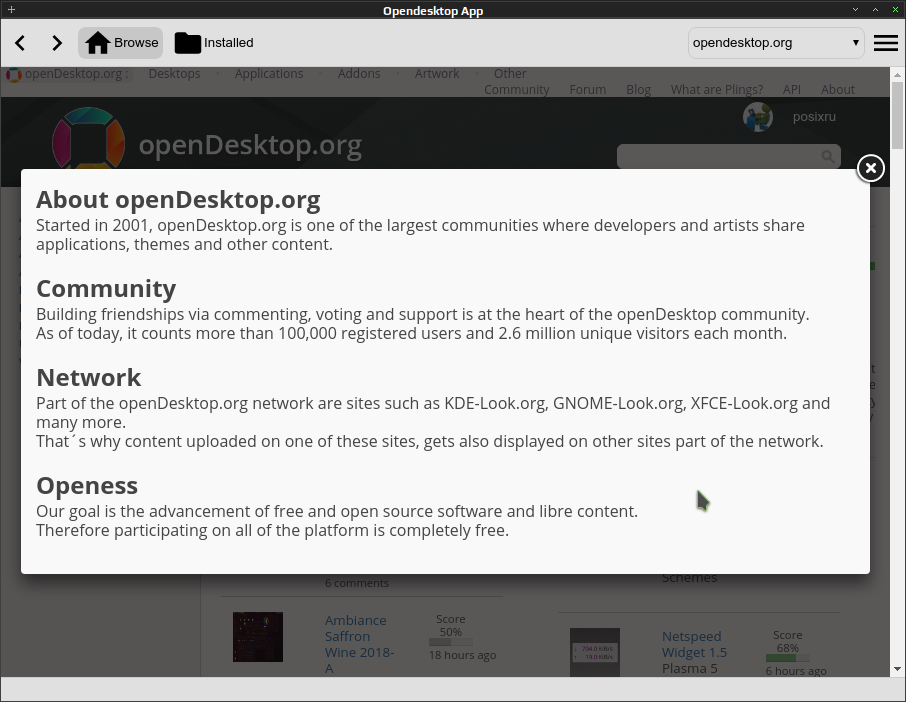906x702 pixels.
Task: Visit the Forum link
Action: click(588, 90)
